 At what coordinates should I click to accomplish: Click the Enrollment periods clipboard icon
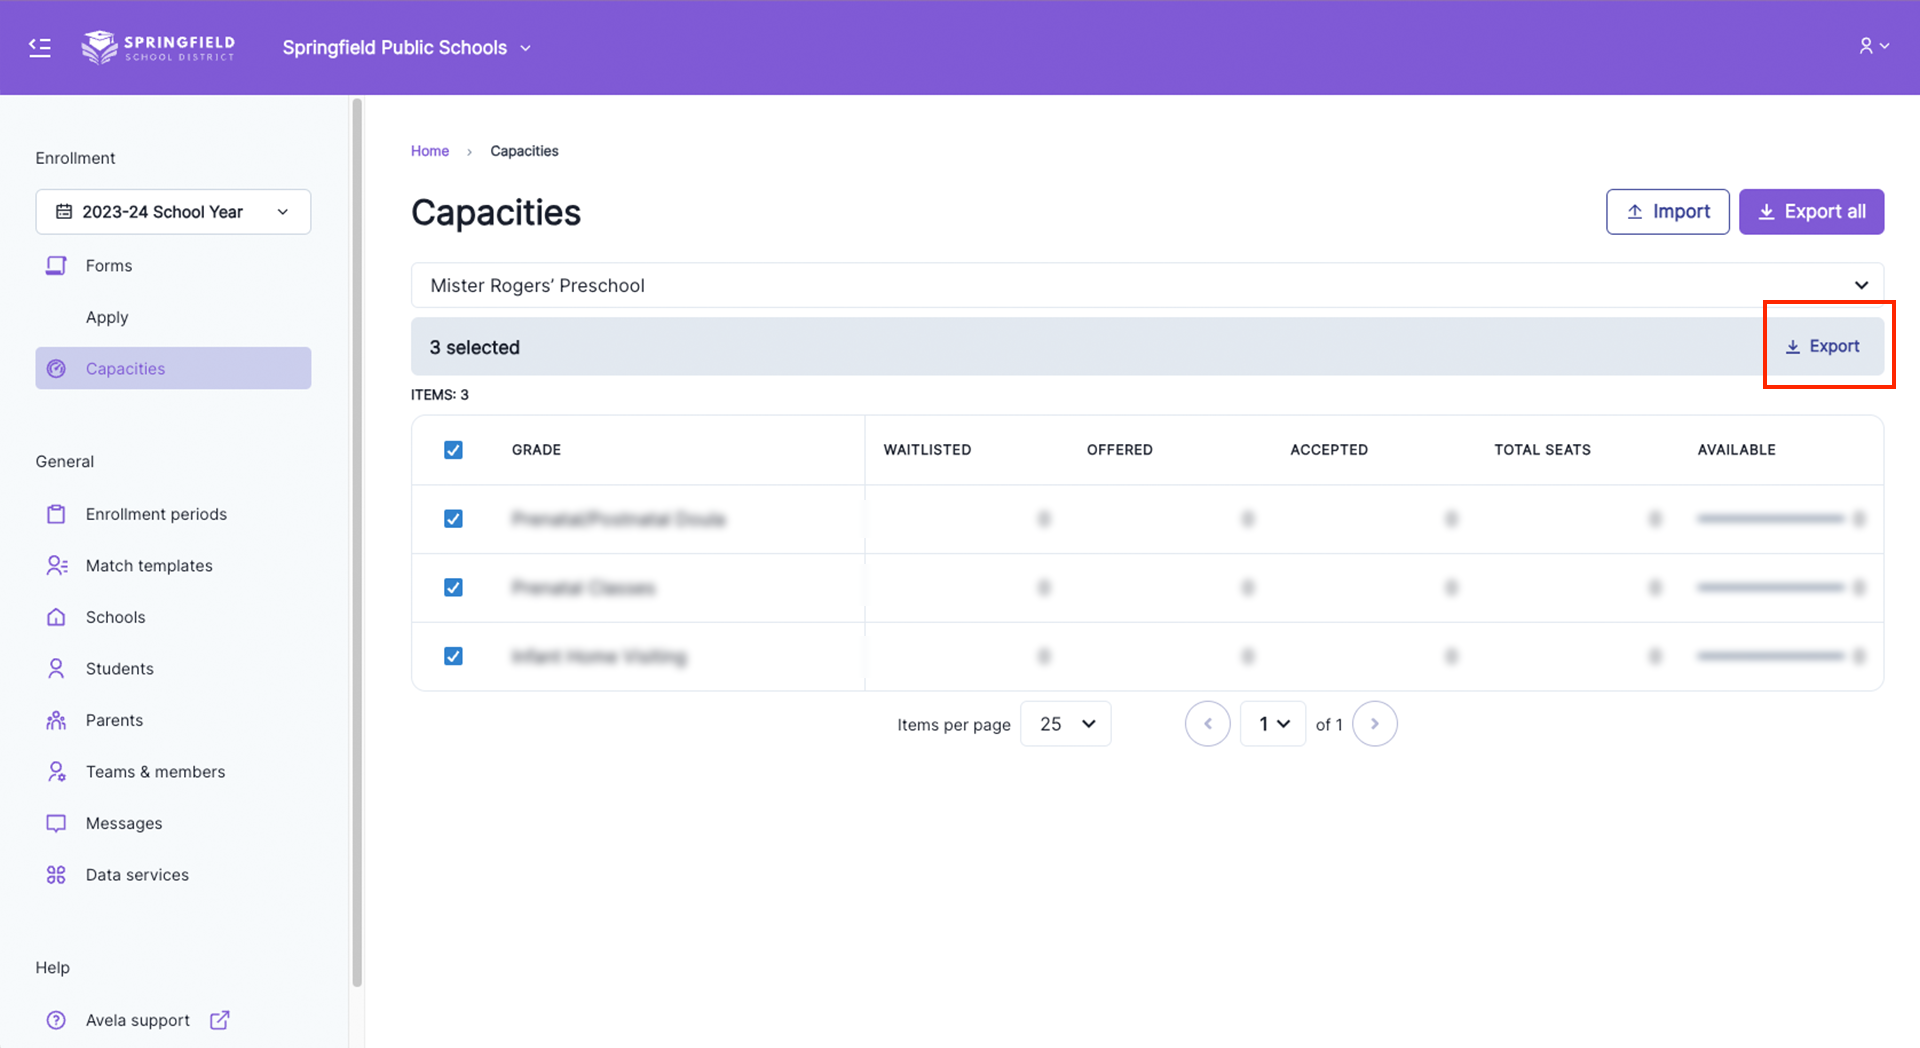(x=56, y=514)
